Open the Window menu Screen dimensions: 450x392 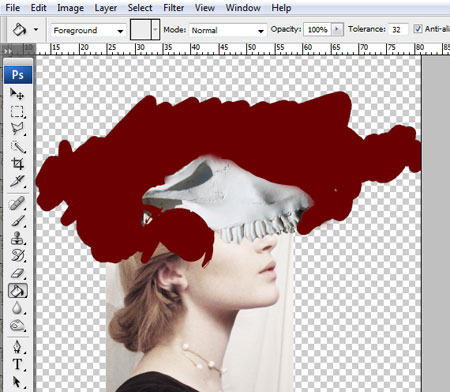(x=243, y=8)
